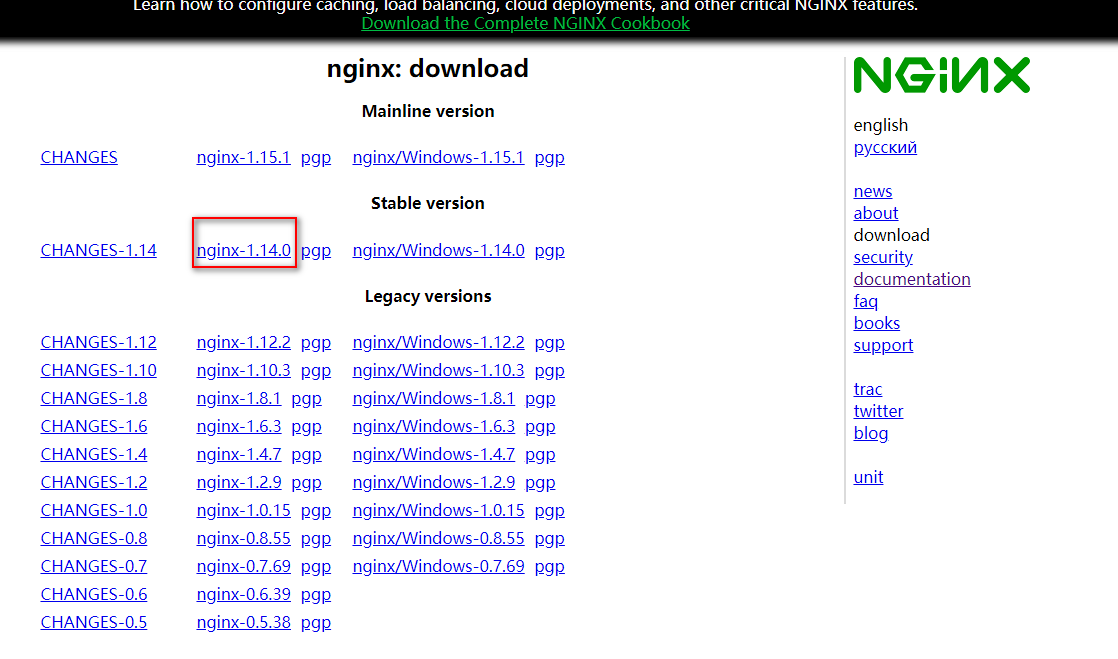Download nginx/Windows-1.12.2

coord(439,342)
